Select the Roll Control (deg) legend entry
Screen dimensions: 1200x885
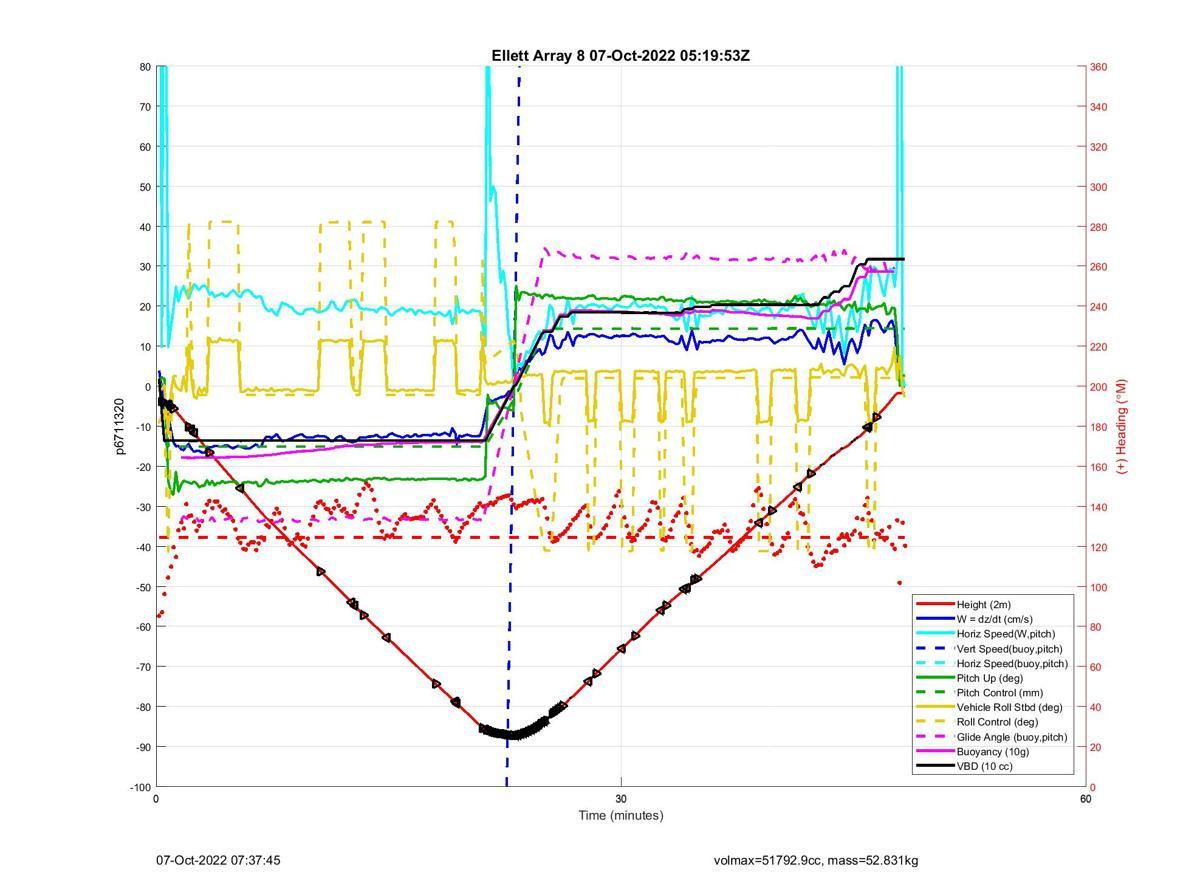(977, 722)
